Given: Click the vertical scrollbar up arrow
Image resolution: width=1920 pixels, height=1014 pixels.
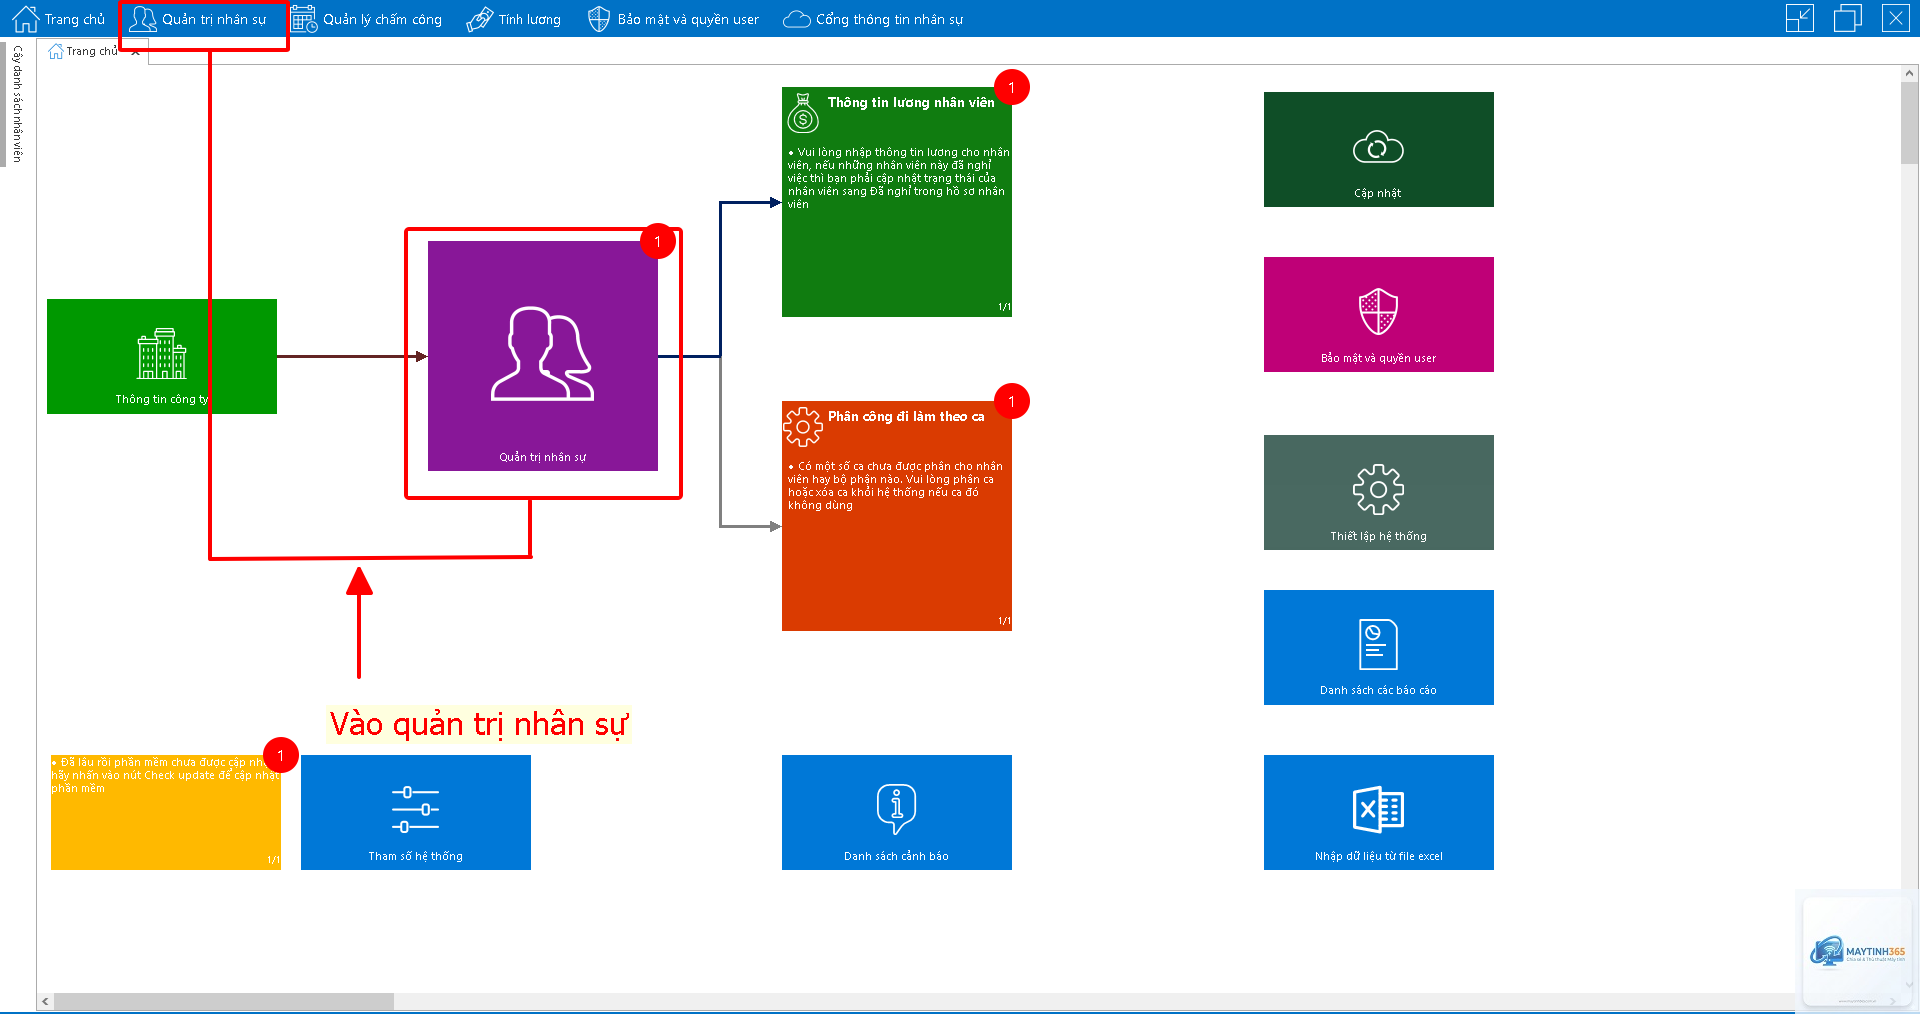Looking at the screenshot, I should click(x=1910, y=73).
